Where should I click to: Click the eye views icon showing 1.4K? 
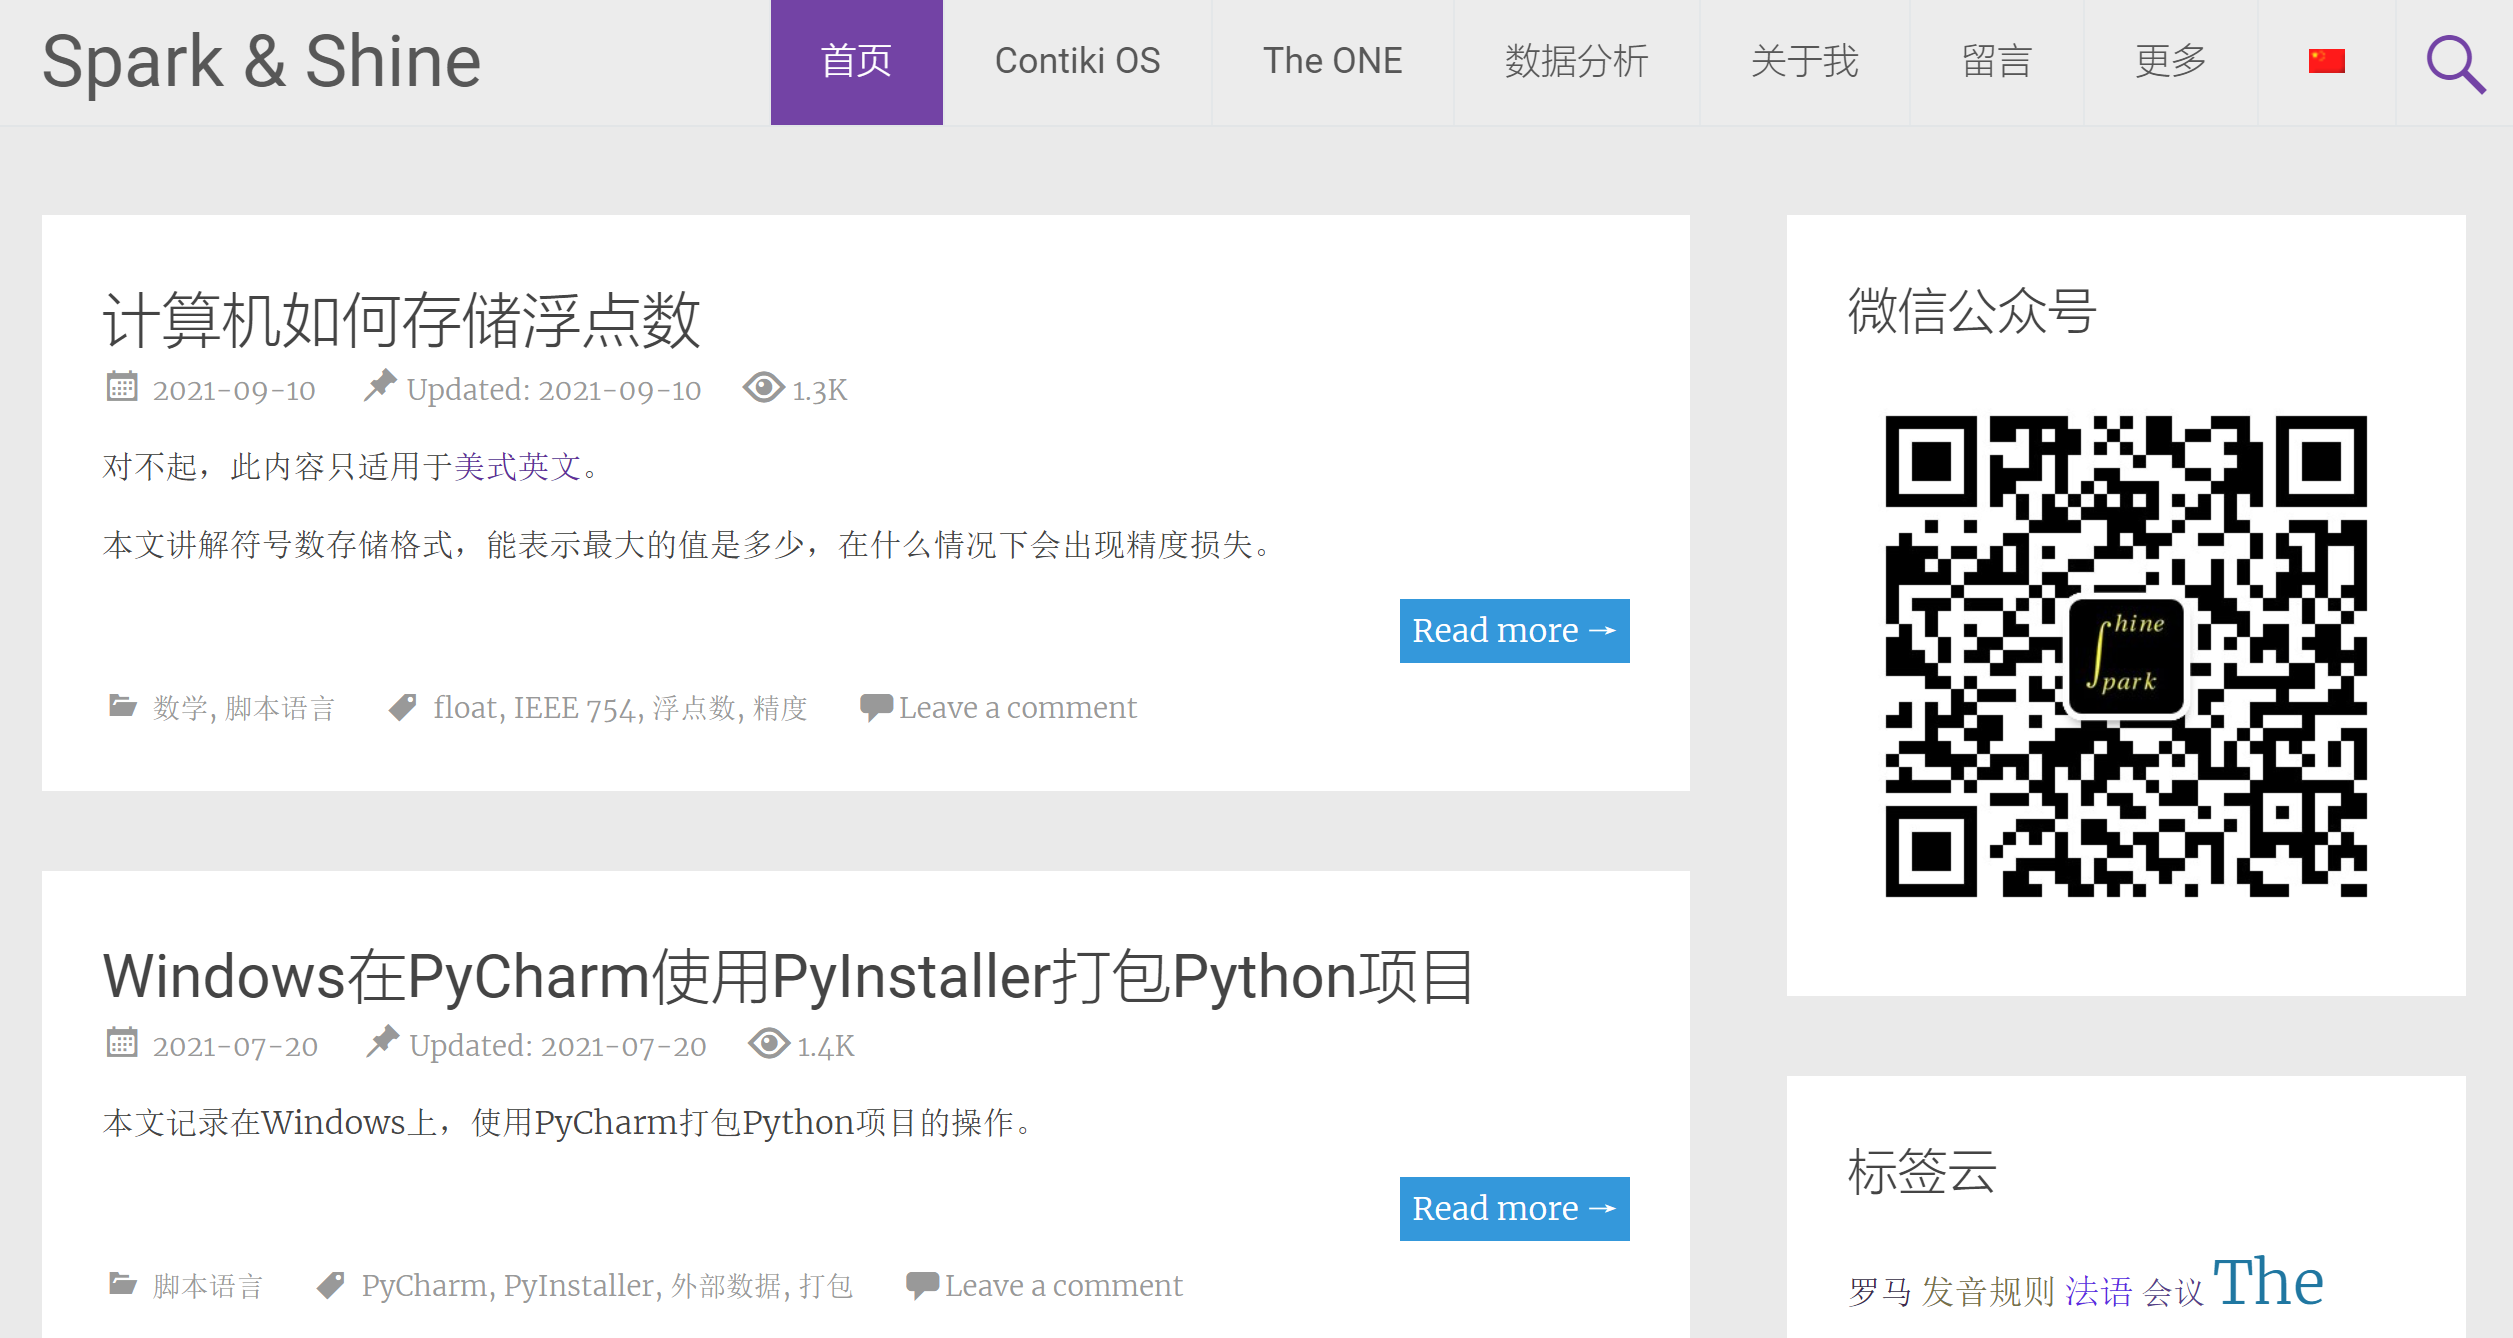coord(768,1044)
